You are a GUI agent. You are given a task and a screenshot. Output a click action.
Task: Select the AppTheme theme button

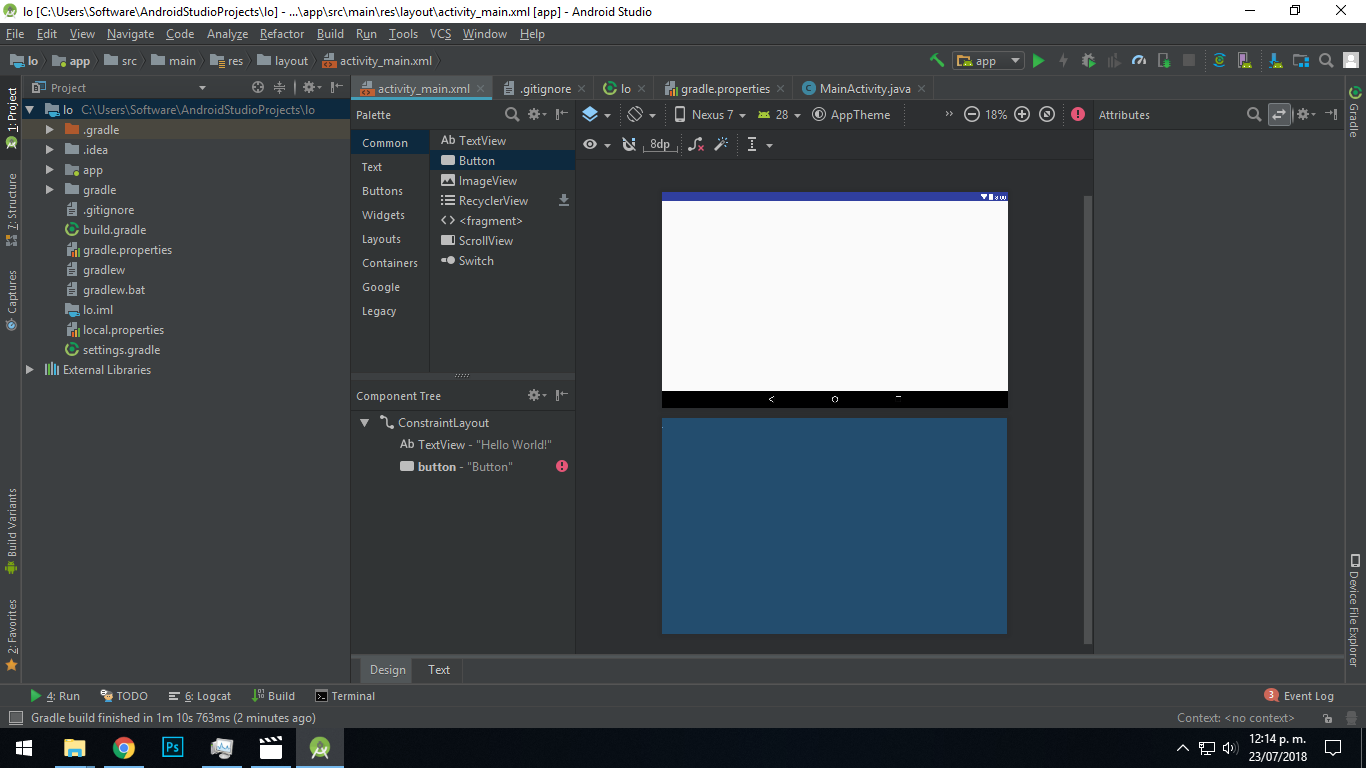coord(851,115)
